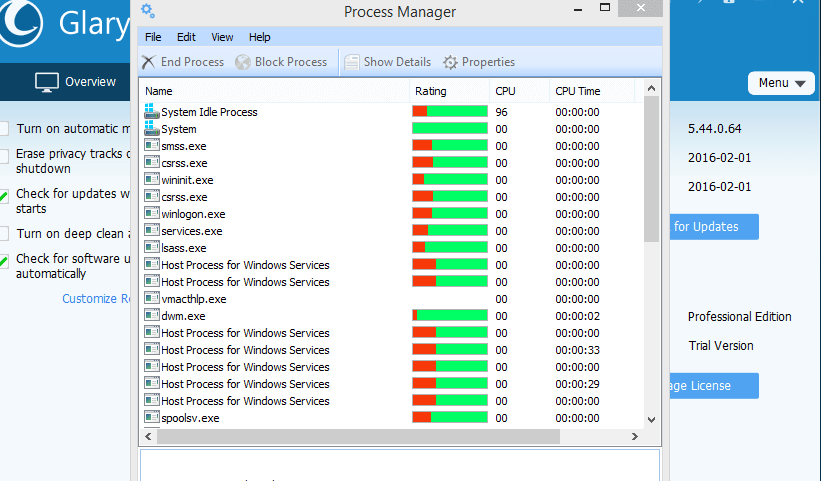Click the services.exe process icon
Screen dimensions: 825x481
click(x=152, y=231)
